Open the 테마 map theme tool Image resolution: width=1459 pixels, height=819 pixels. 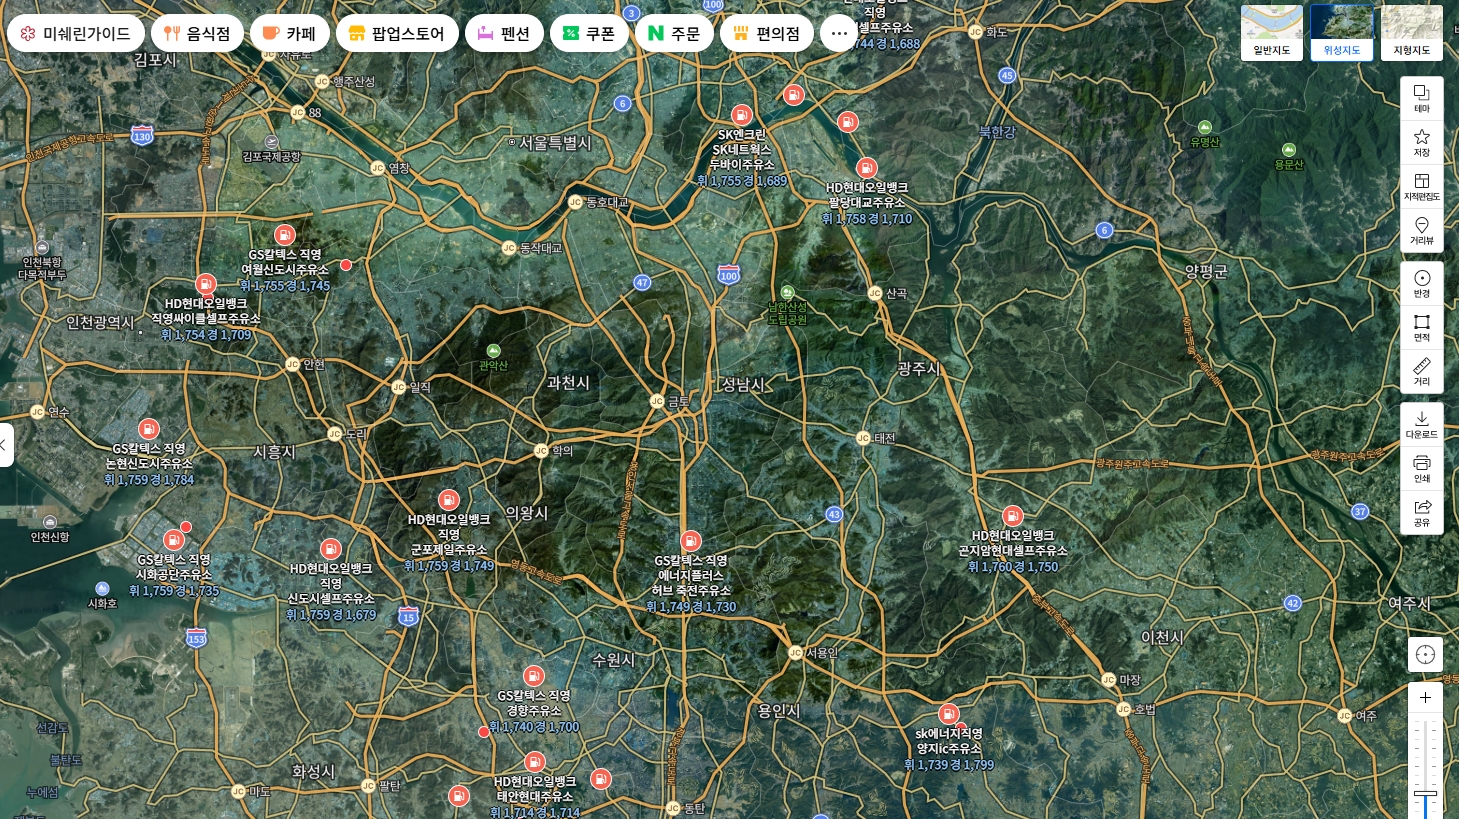click(x=1422, y=99)
